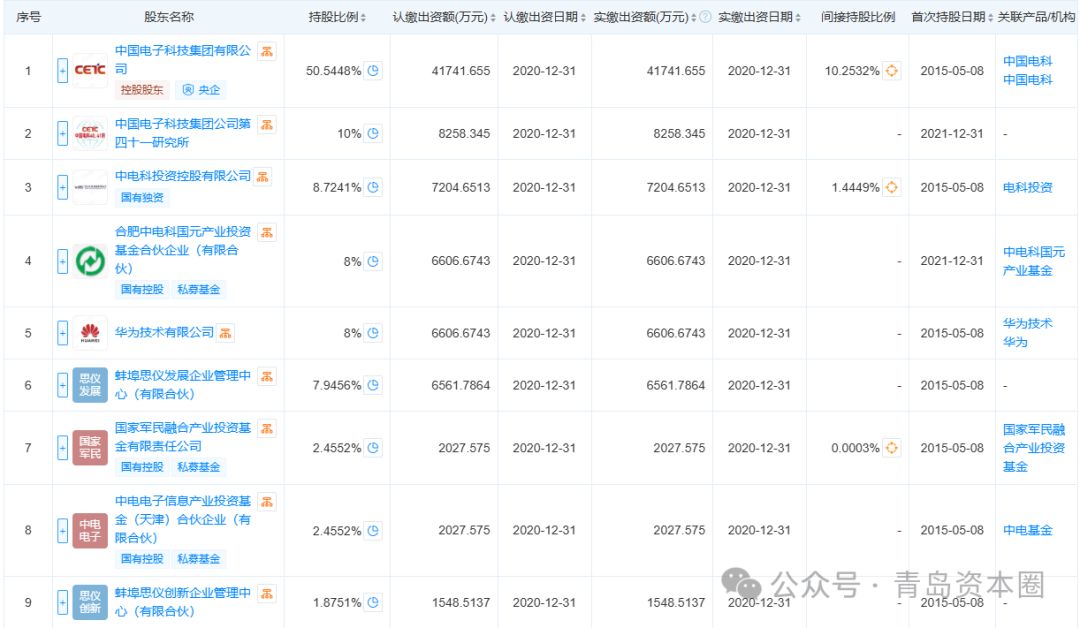The height and width of the screenshot is (628, 1080).
Task: Open the pie chart icon next to 50.5448%
Action: tap(373, 71)
